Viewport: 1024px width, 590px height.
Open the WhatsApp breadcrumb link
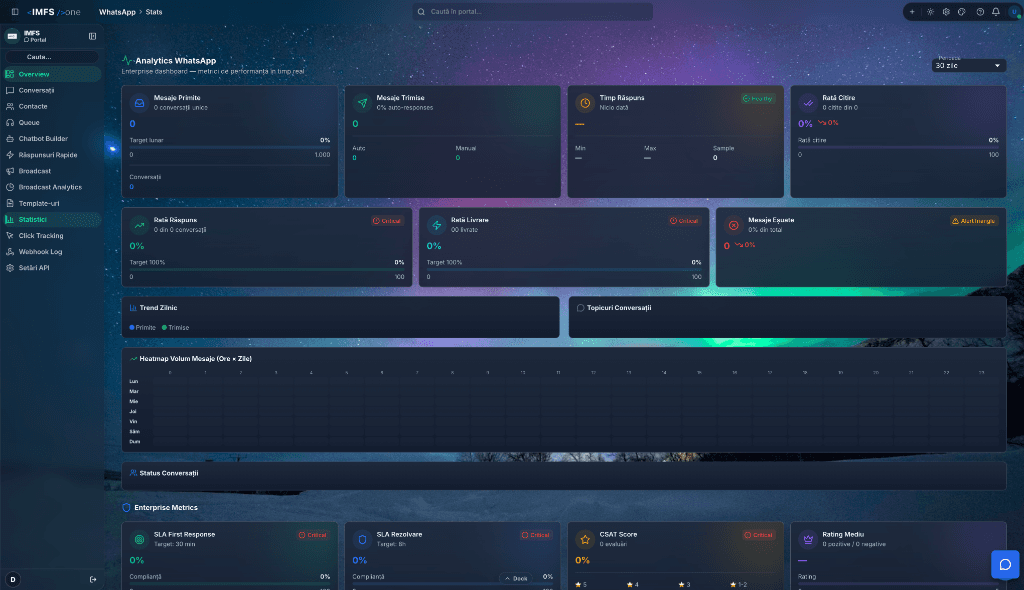(117, 12)
